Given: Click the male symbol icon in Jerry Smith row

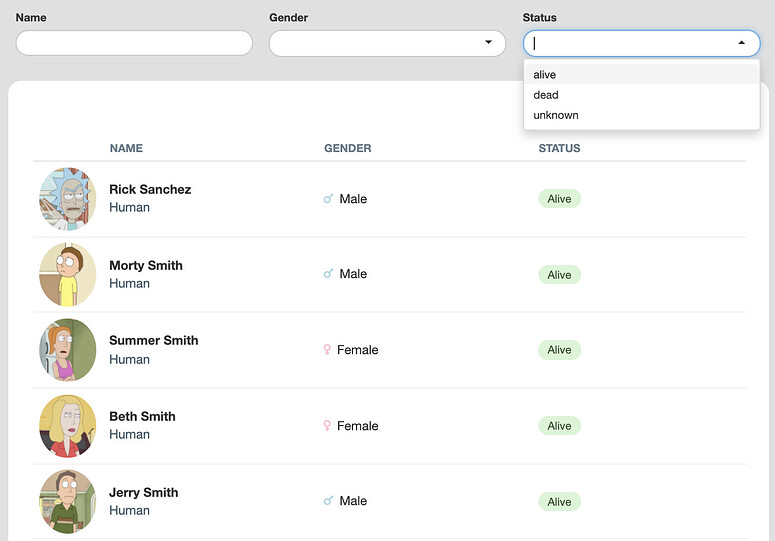Looking at the screenshot, I should [x=328, y=500].
